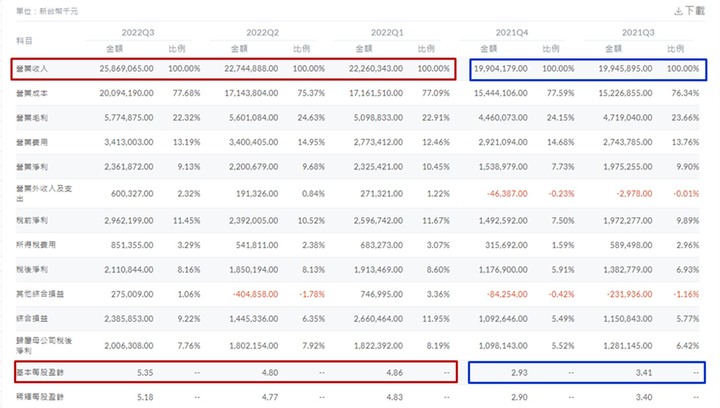
Task: Click operating income value 2,361,872.00
Action: coord(129,167)
